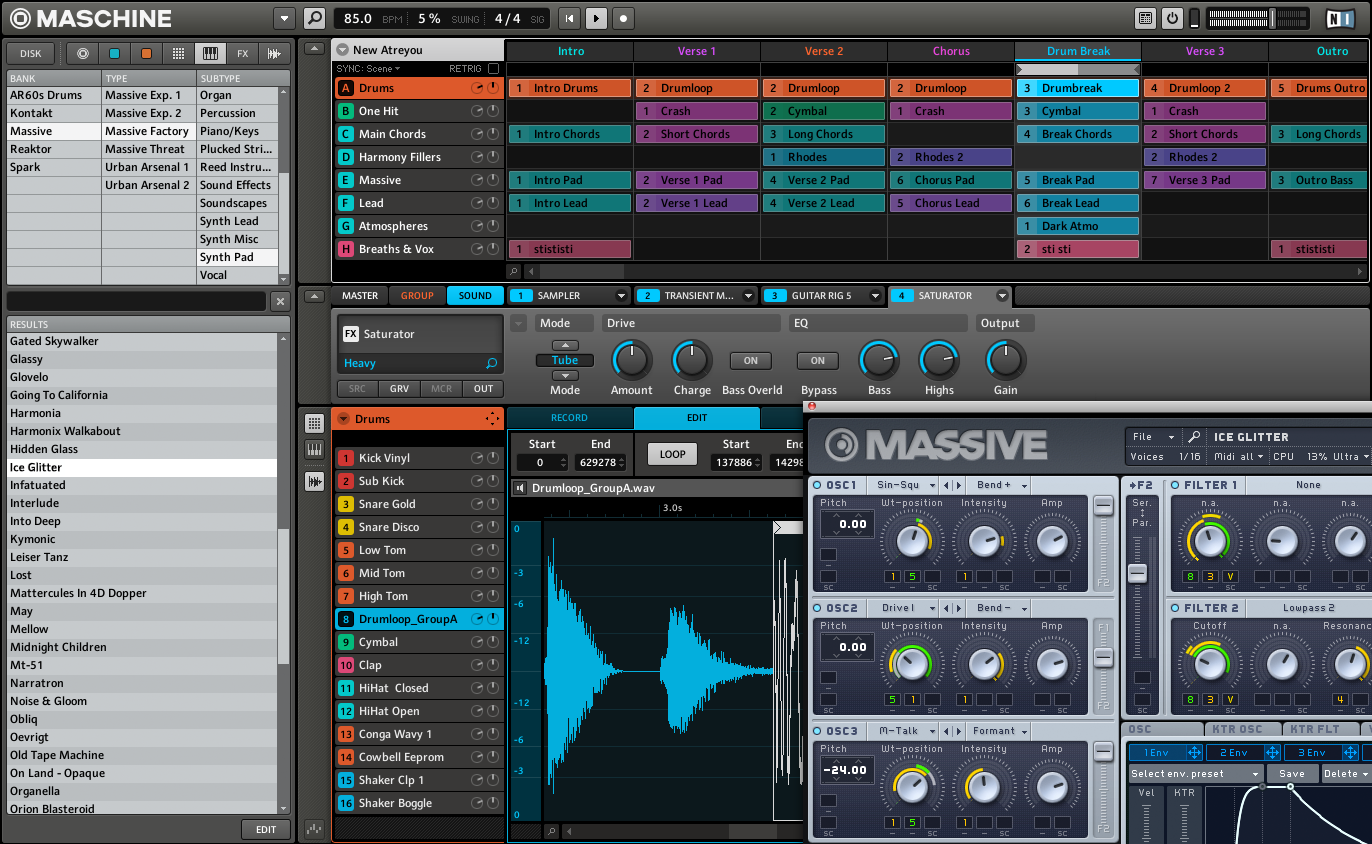
Task: Select the Drumbreak pattern in the Drums row
Action: (1077, 88)
